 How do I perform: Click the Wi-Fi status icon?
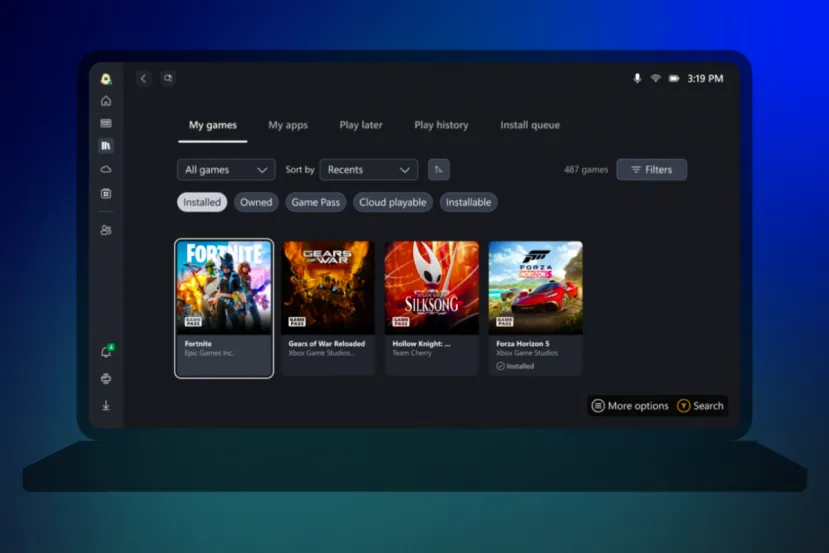655,78
